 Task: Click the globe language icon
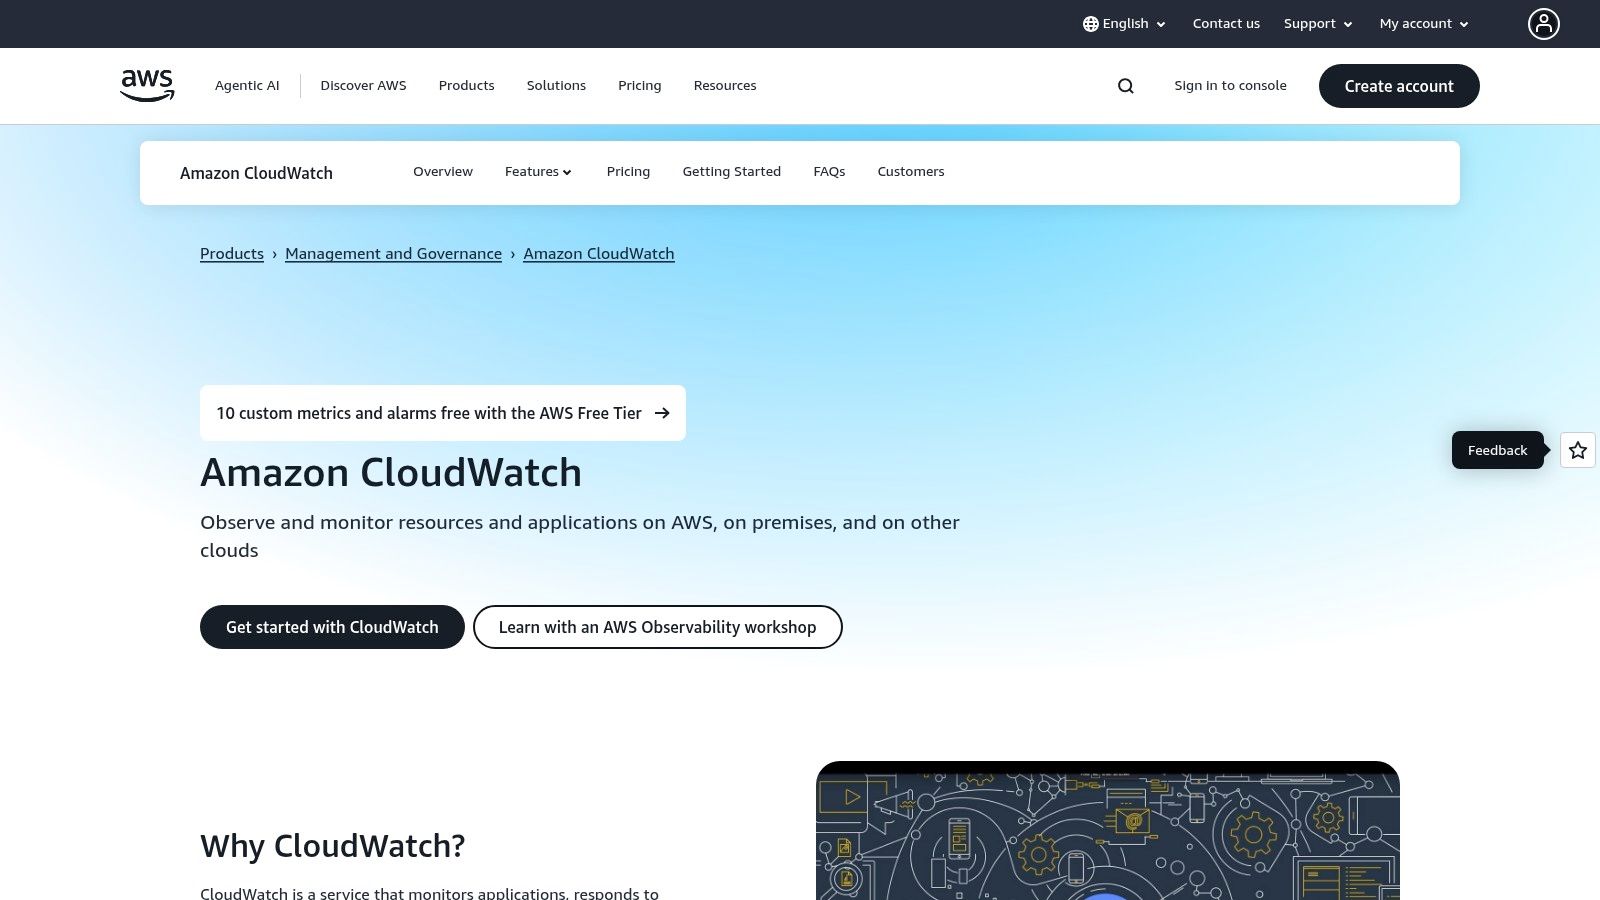[x=1089, y=23]
